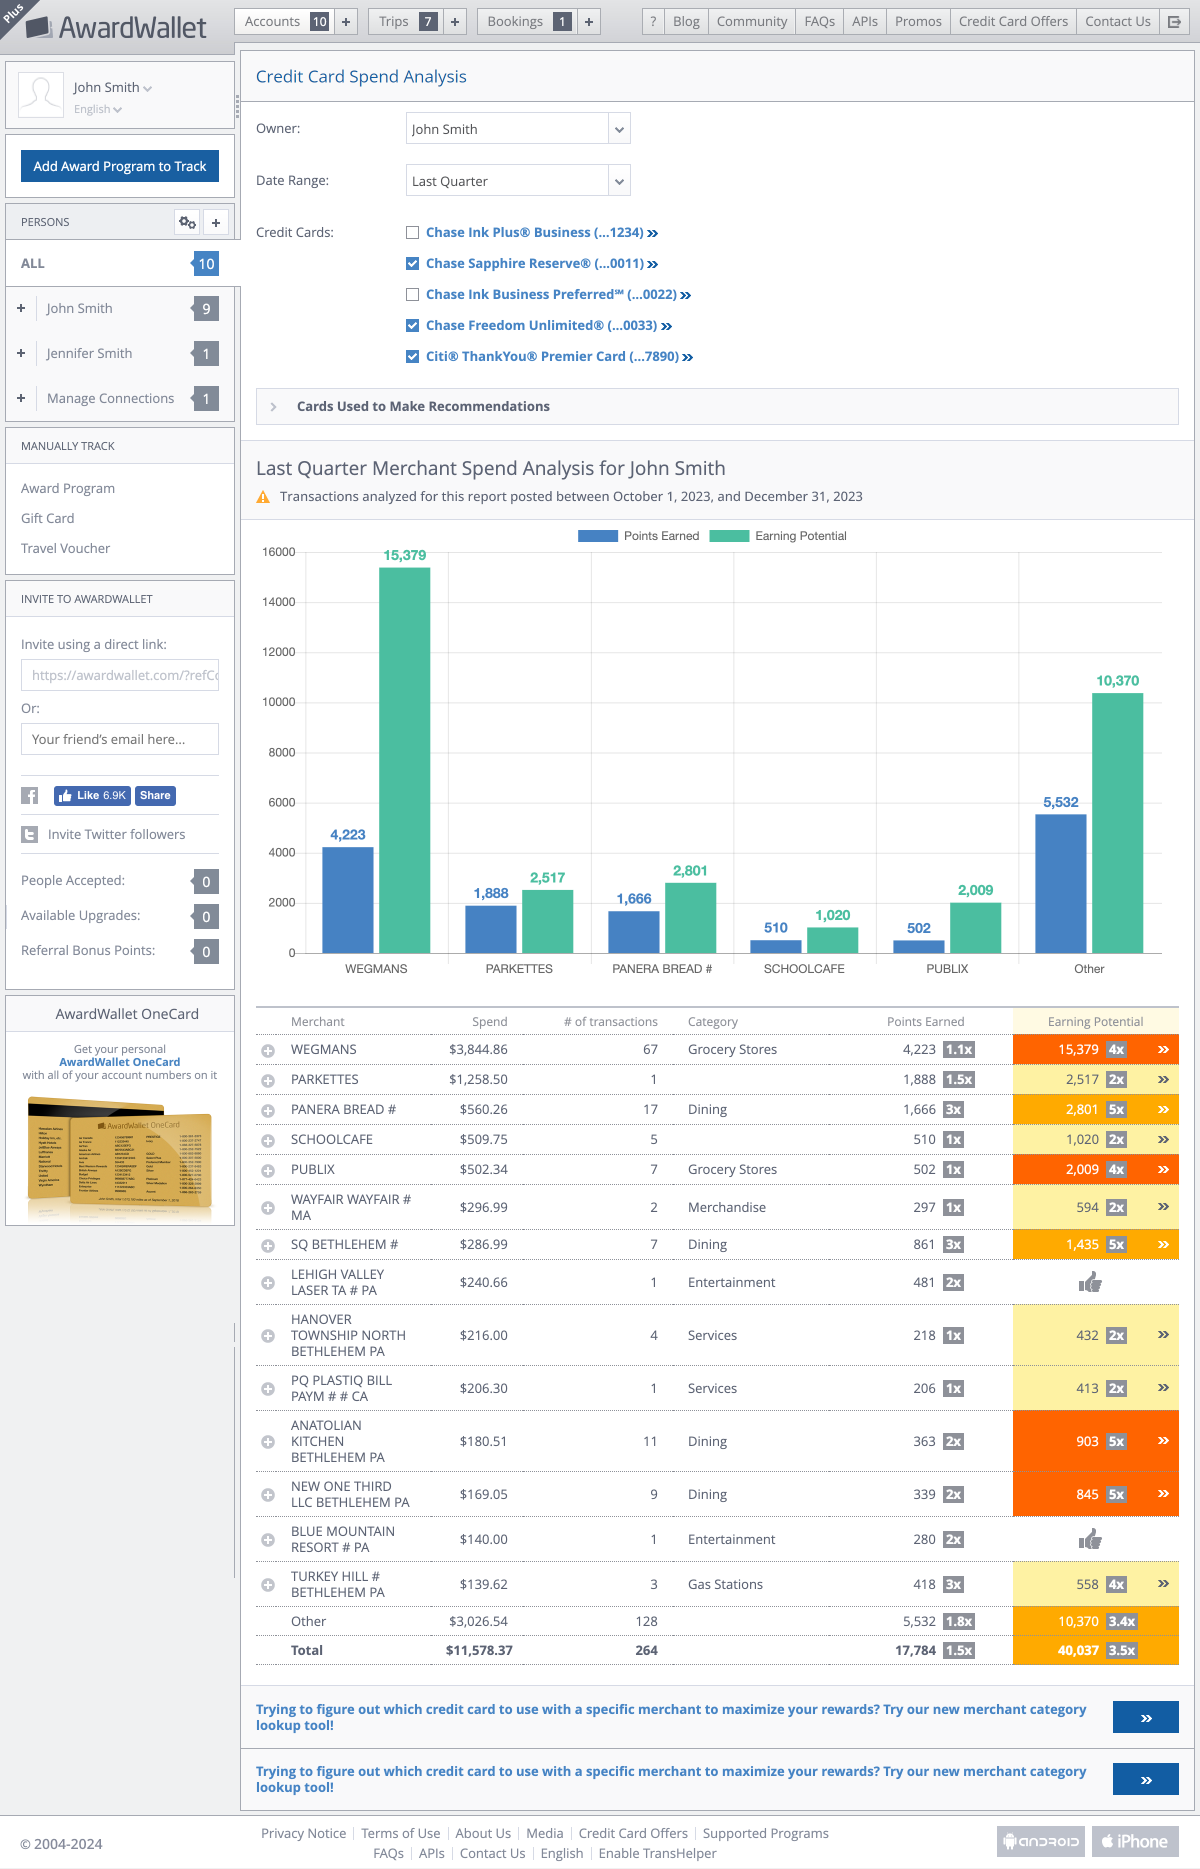Expand Cards Used to Make Recommendations
The height and width of the screenshot is (1869, 1200).
point(717,407)
